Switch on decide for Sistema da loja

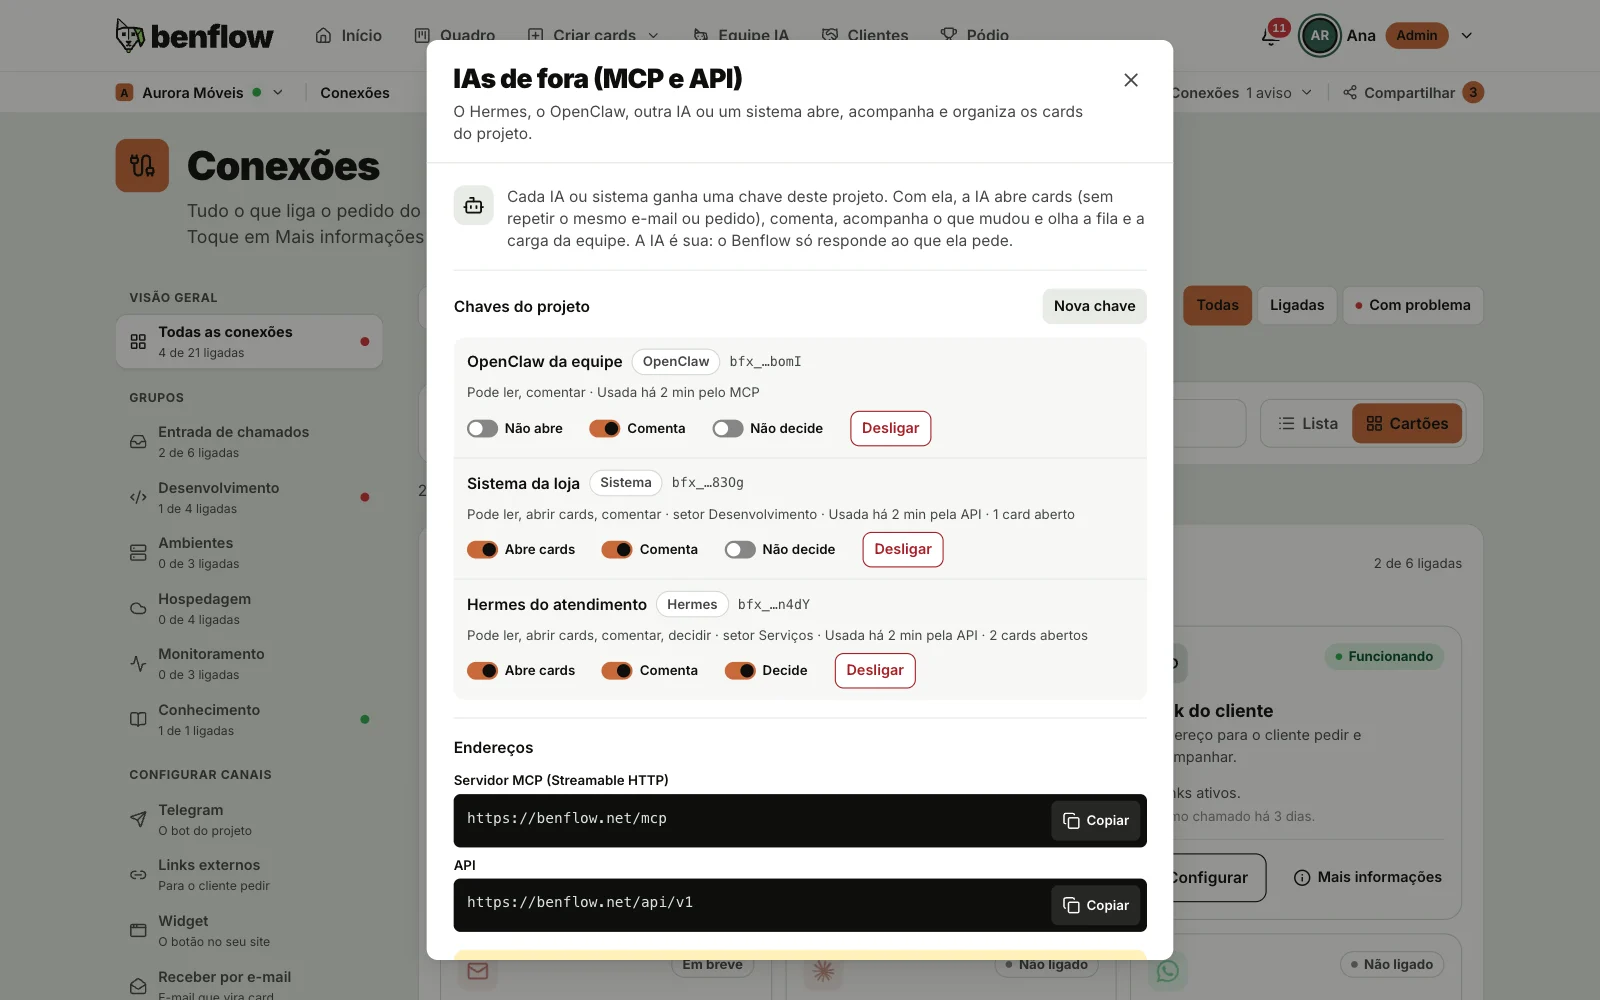coord(740,549)
